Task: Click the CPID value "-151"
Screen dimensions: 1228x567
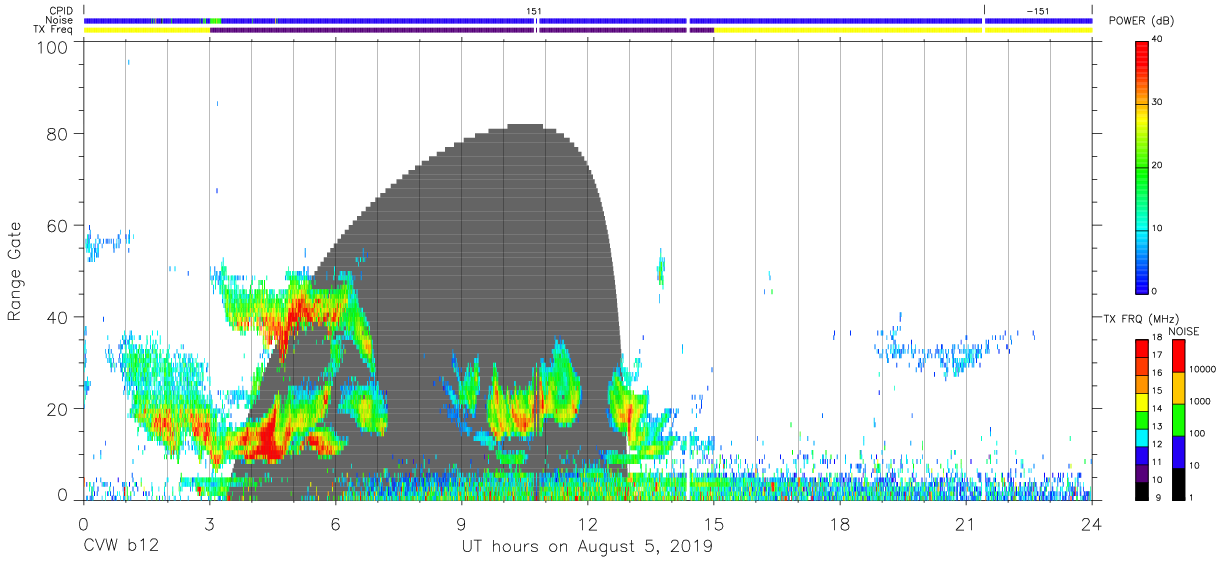Action: point(1037,10)
